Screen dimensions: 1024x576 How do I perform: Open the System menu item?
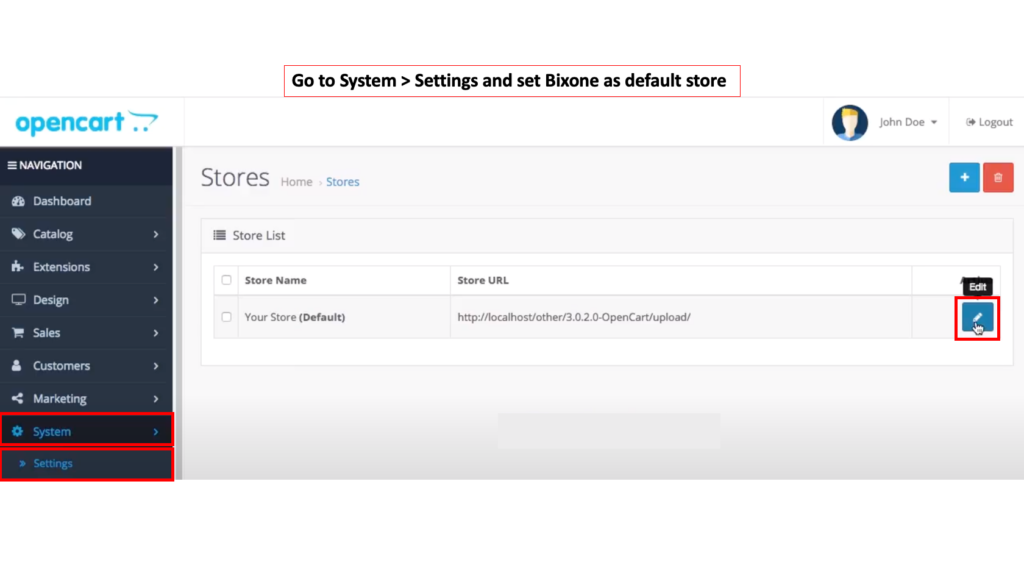86,431
